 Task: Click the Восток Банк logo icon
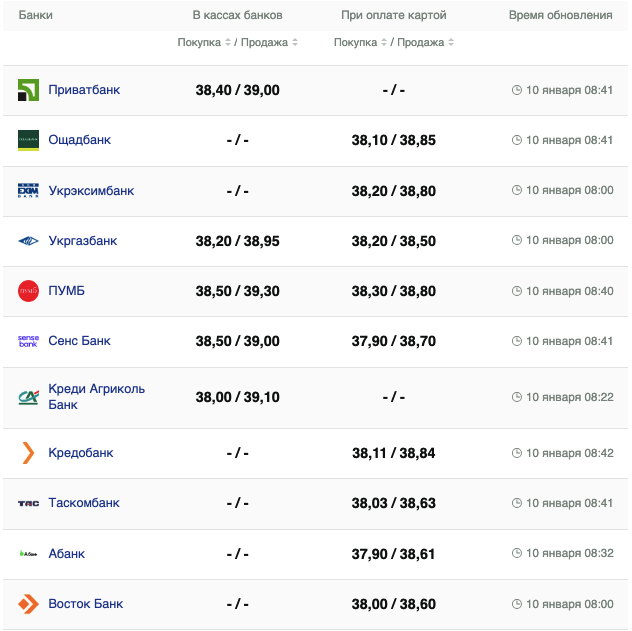coord(28,604)
